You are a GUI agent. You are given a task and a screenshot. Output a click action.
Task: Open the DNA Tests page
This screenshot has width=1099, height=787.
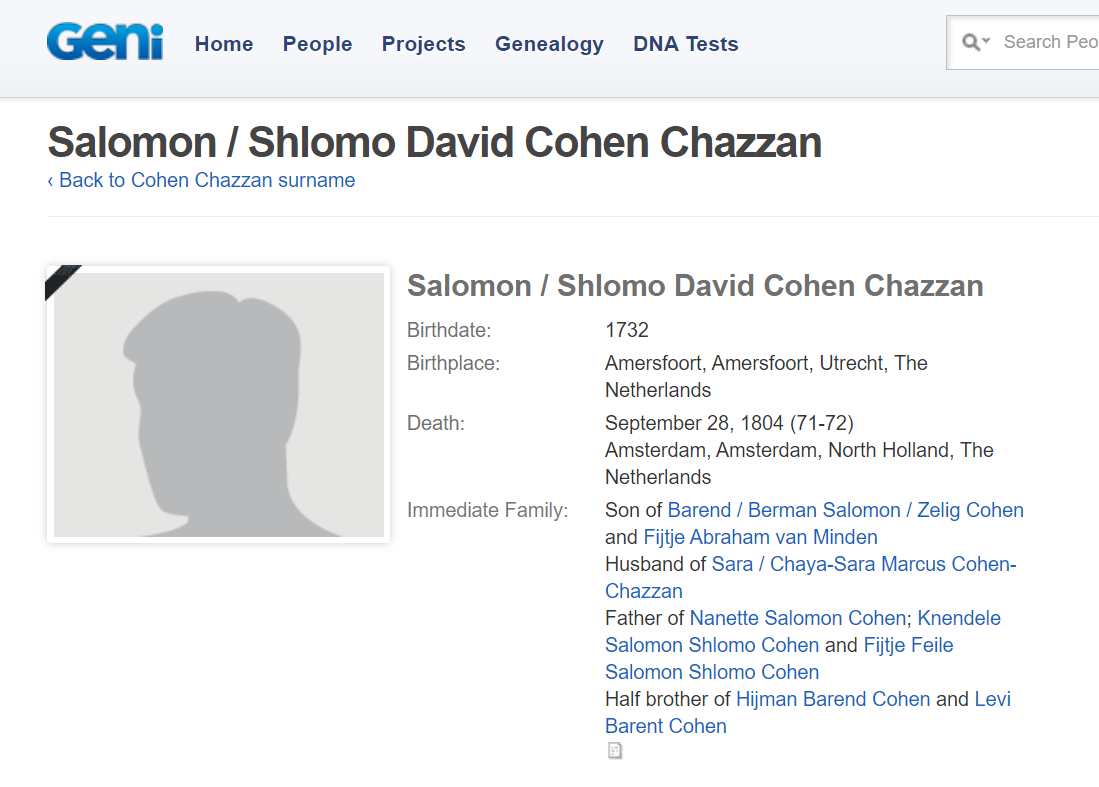[x=685, y=44]
